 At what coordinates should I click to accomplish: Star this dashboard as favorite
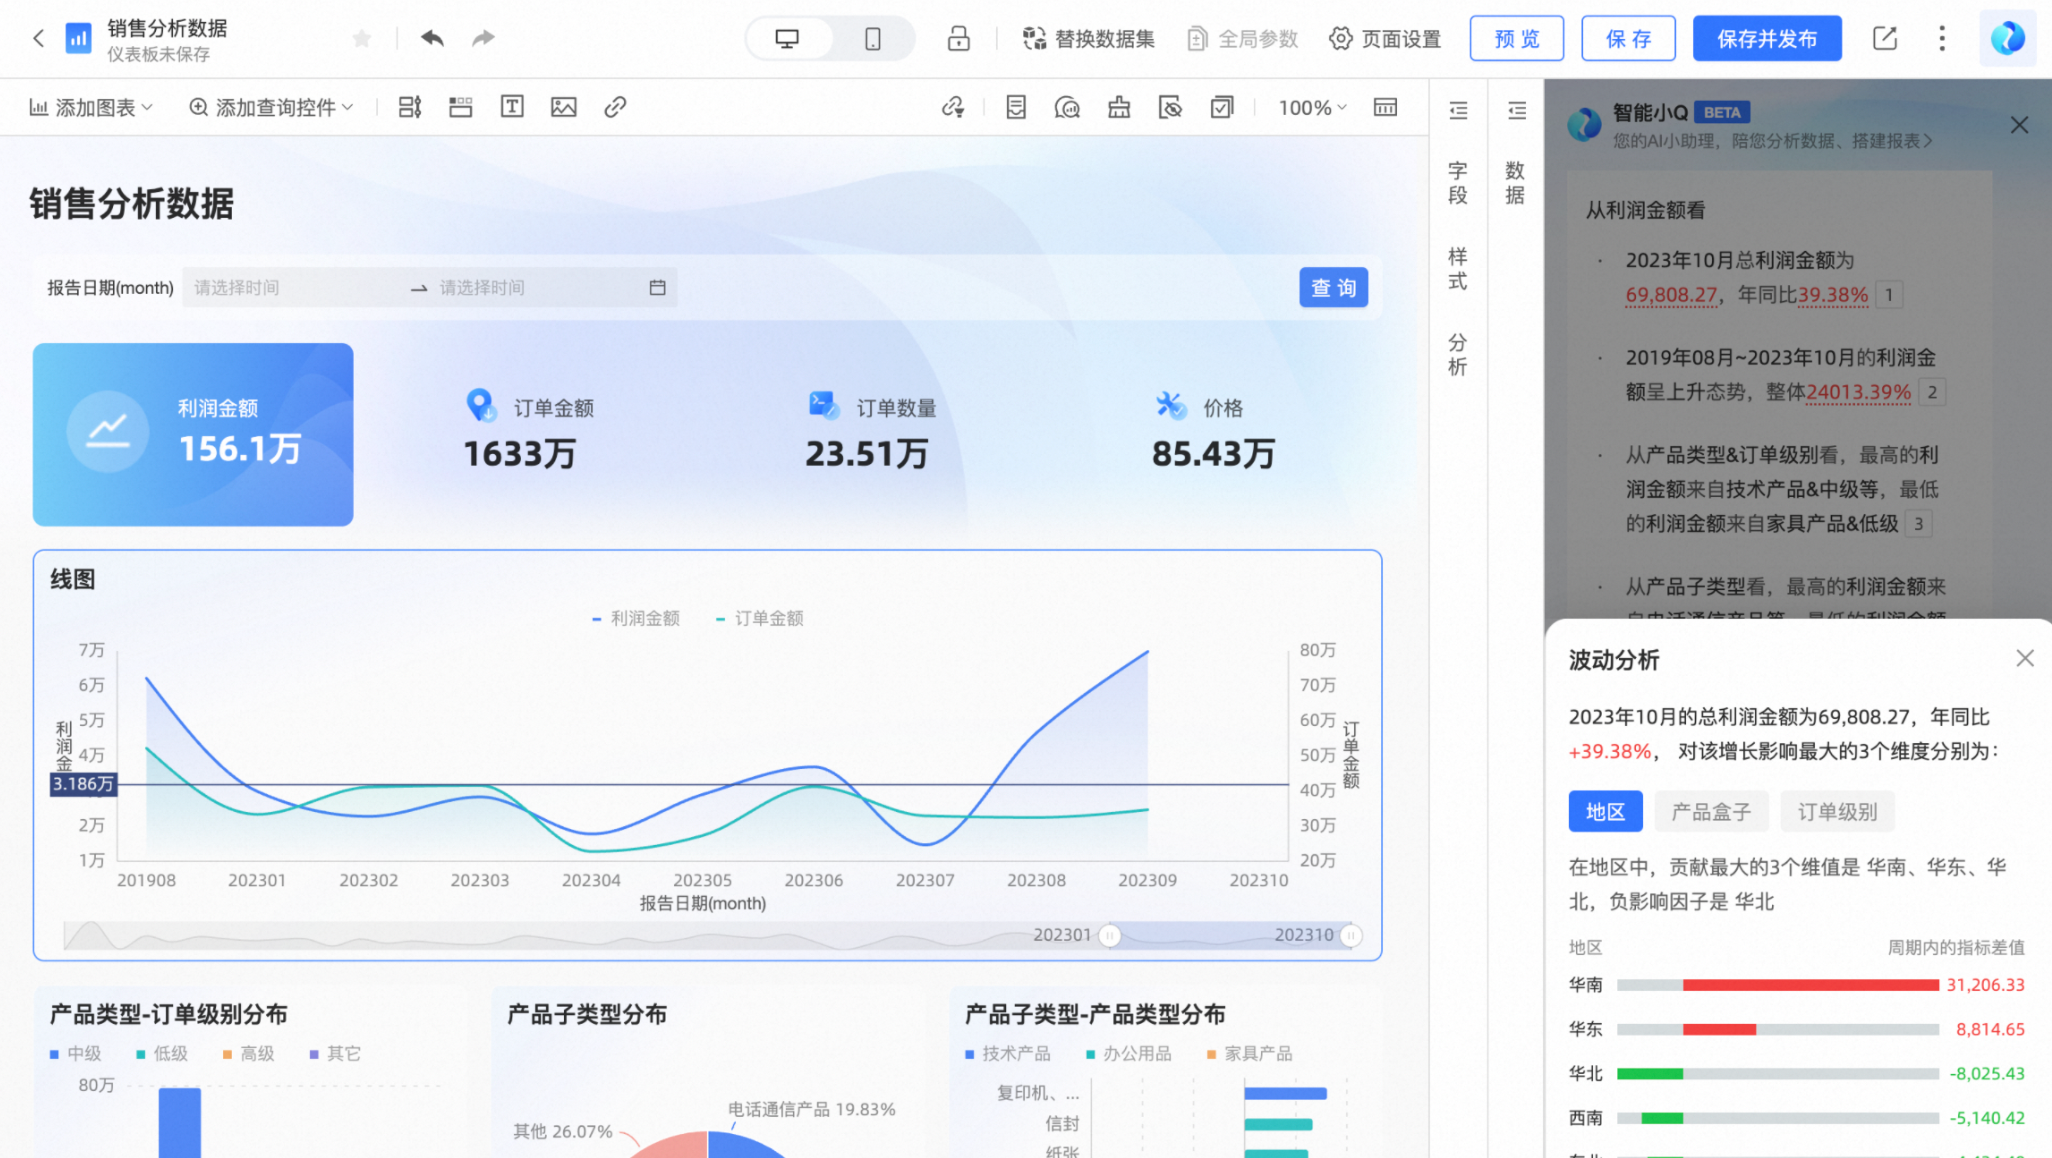tap(362, 38)
